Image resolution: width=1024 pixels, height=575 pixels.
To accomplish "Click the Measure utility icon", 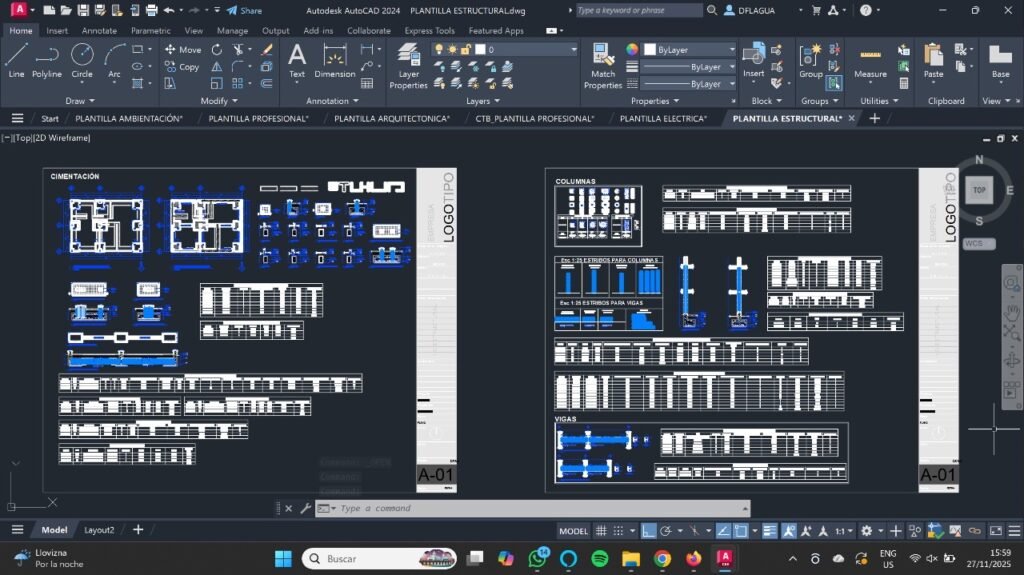I will pos(870,60).
